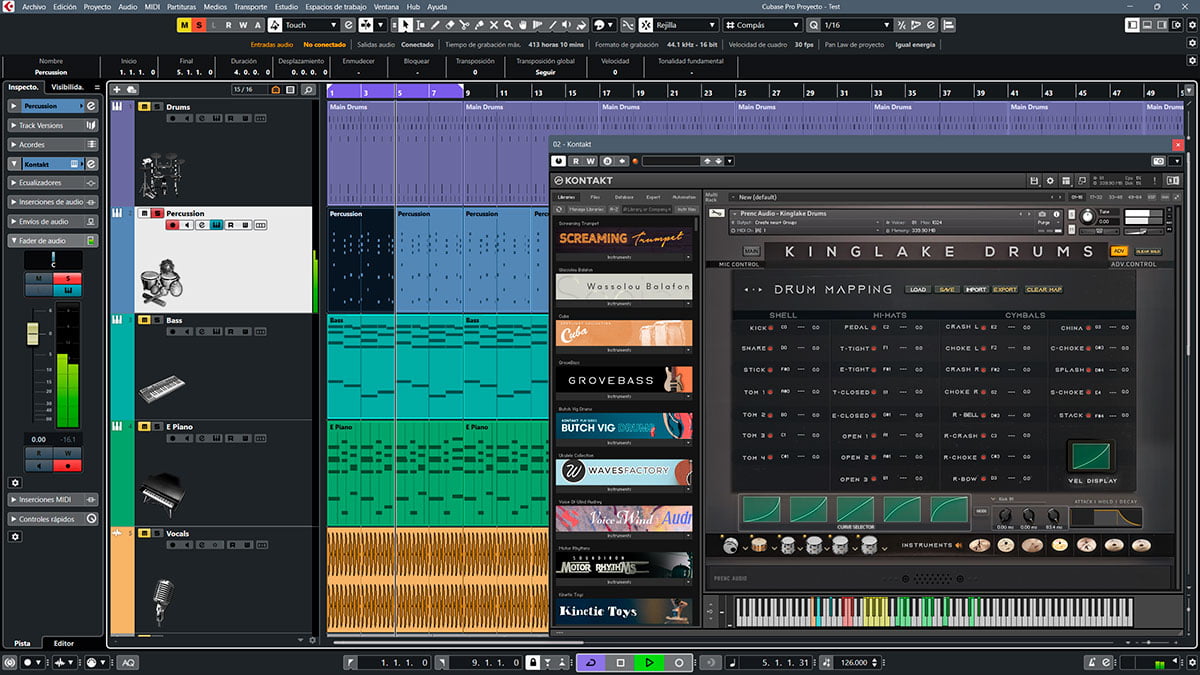The width and height of the screenshot is (1200, 675).
Task: Open the 1/16 quantize preset dropdown
Action: [856, 24]
